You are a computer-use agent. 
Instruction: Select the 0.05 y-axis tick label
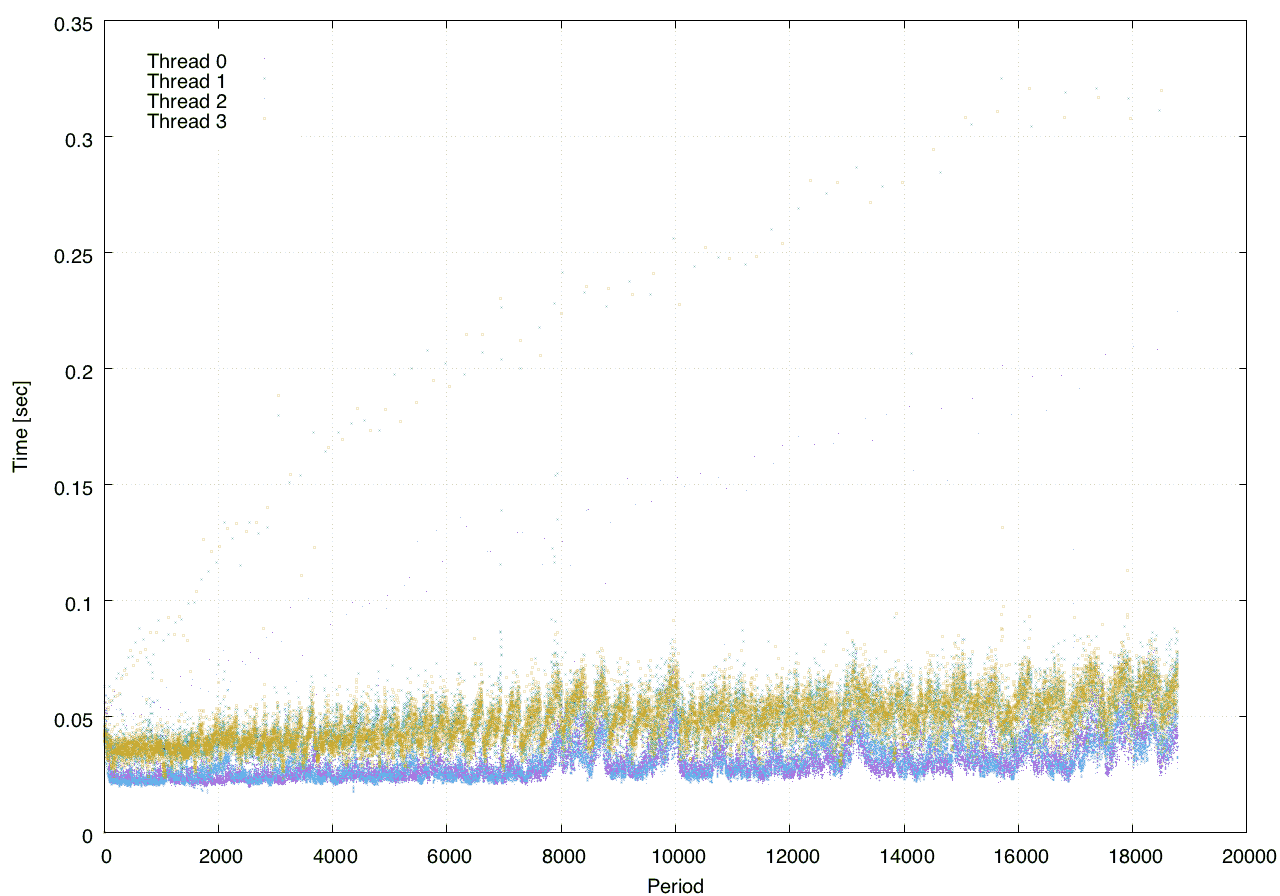click(71, 718)
